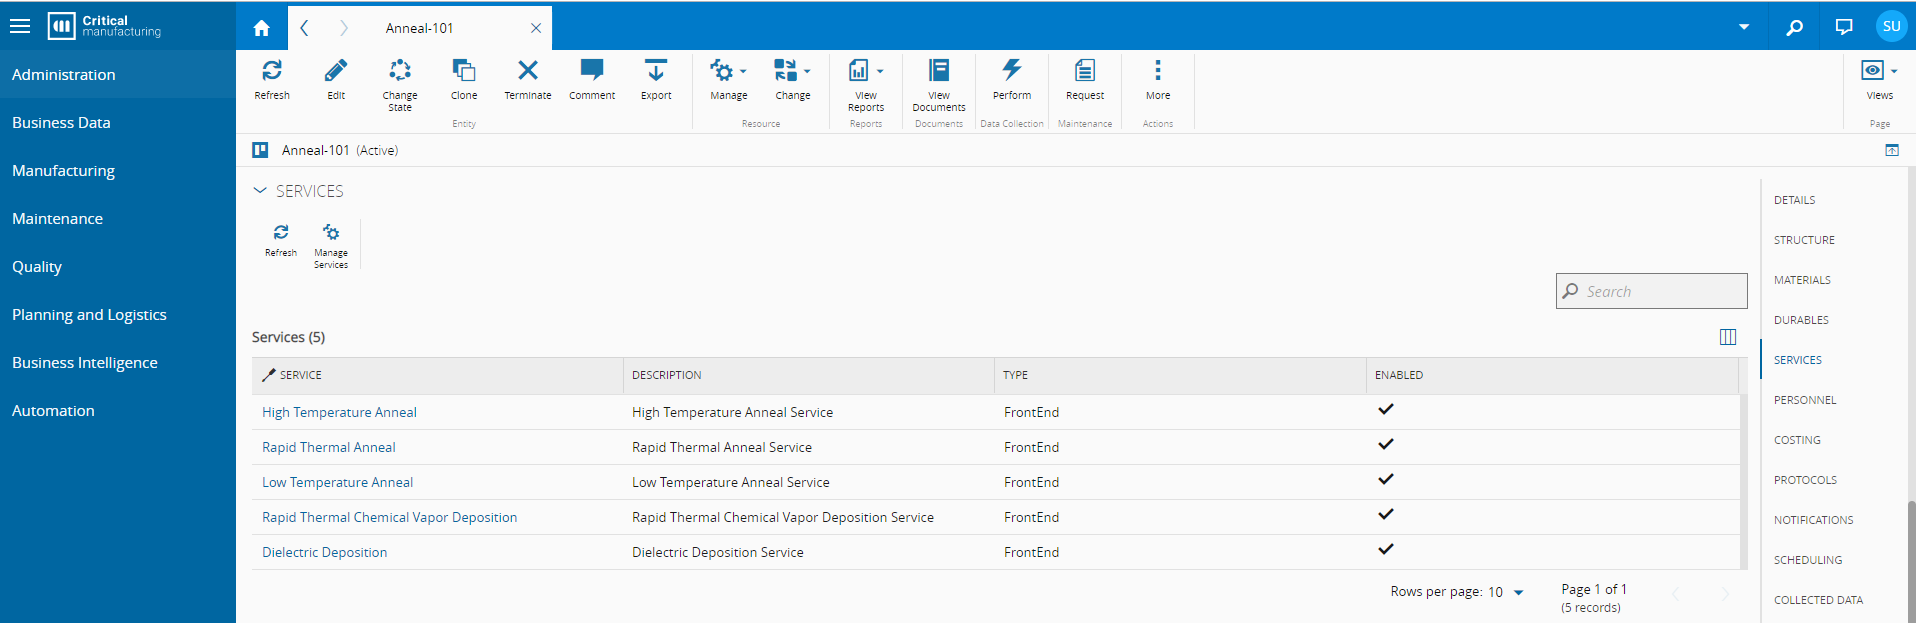Toggle Enabled checkmark for Dielectric Deposition
The image size is (1916, 623).
[x=1385, y=550]
